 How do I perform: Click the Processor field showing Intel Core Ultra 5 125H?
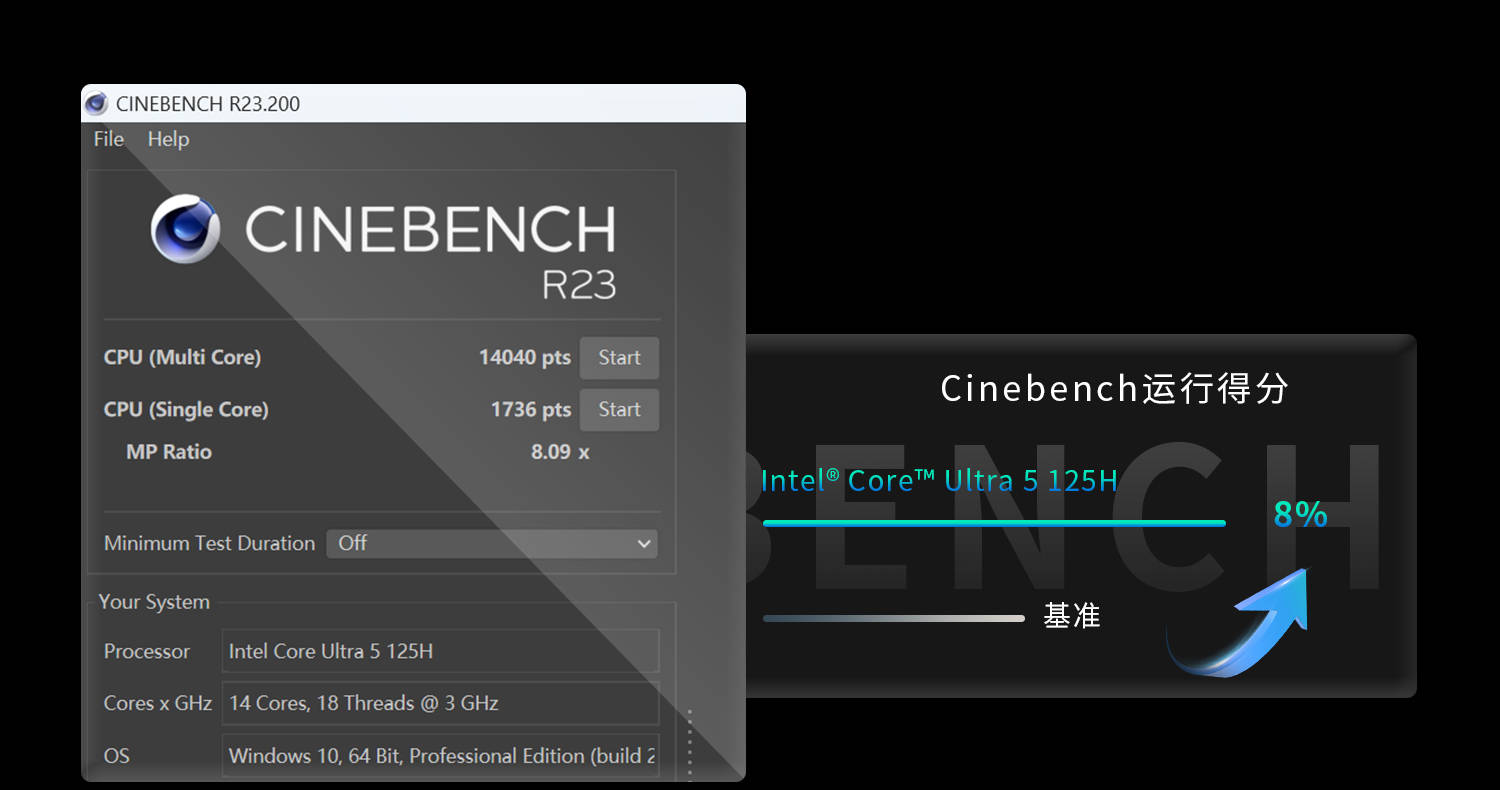pyautogui.click(x=440, y=651)
